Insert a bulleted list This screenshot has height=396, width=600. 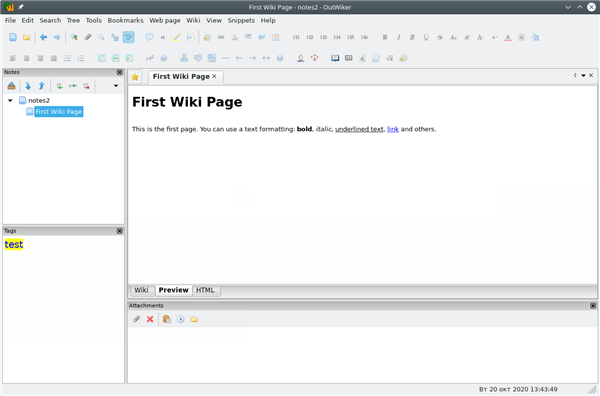point(67,58)
